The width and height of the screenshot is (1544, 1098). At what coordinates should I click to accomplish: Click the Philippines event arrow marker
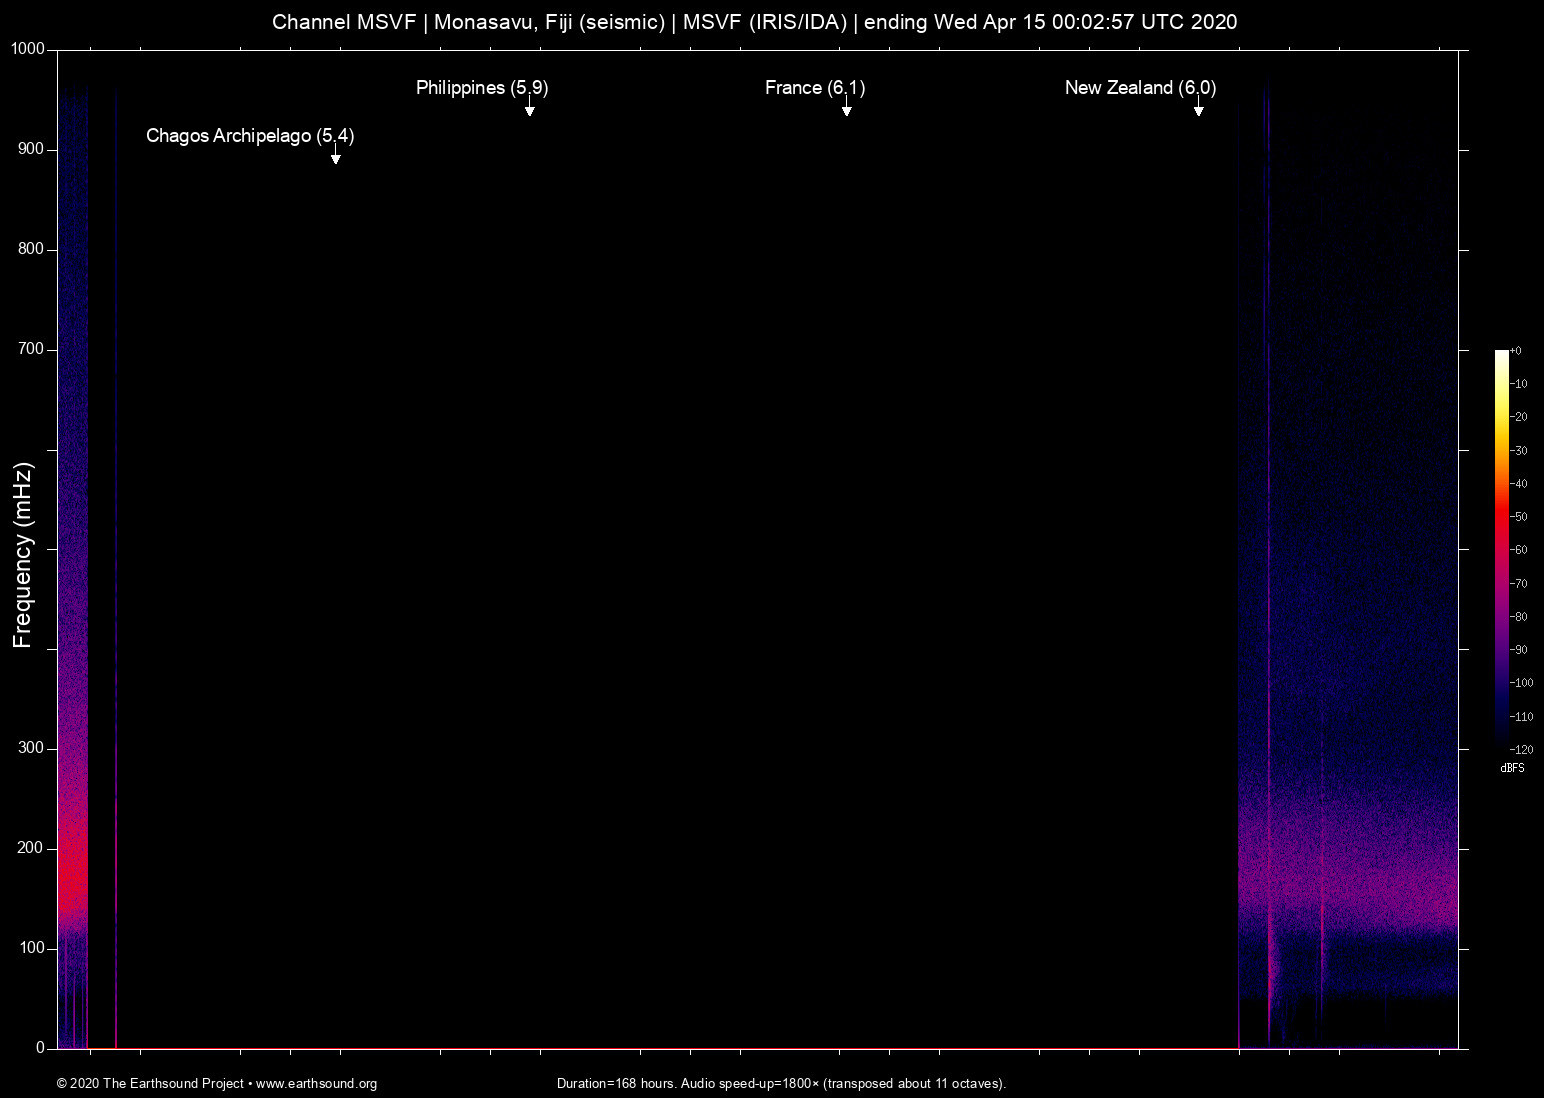tap(530, 109)
